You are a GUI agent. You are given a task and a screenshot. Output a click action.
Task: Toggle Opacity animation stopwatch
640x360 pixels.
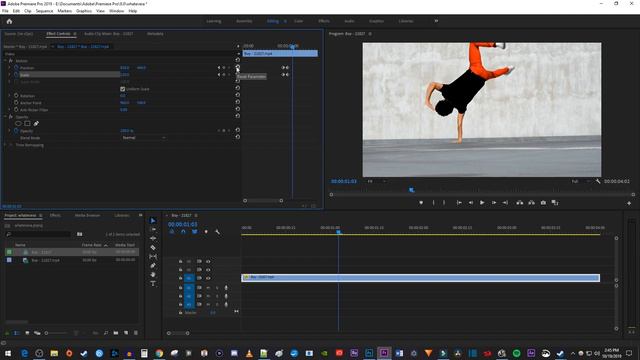16,131
